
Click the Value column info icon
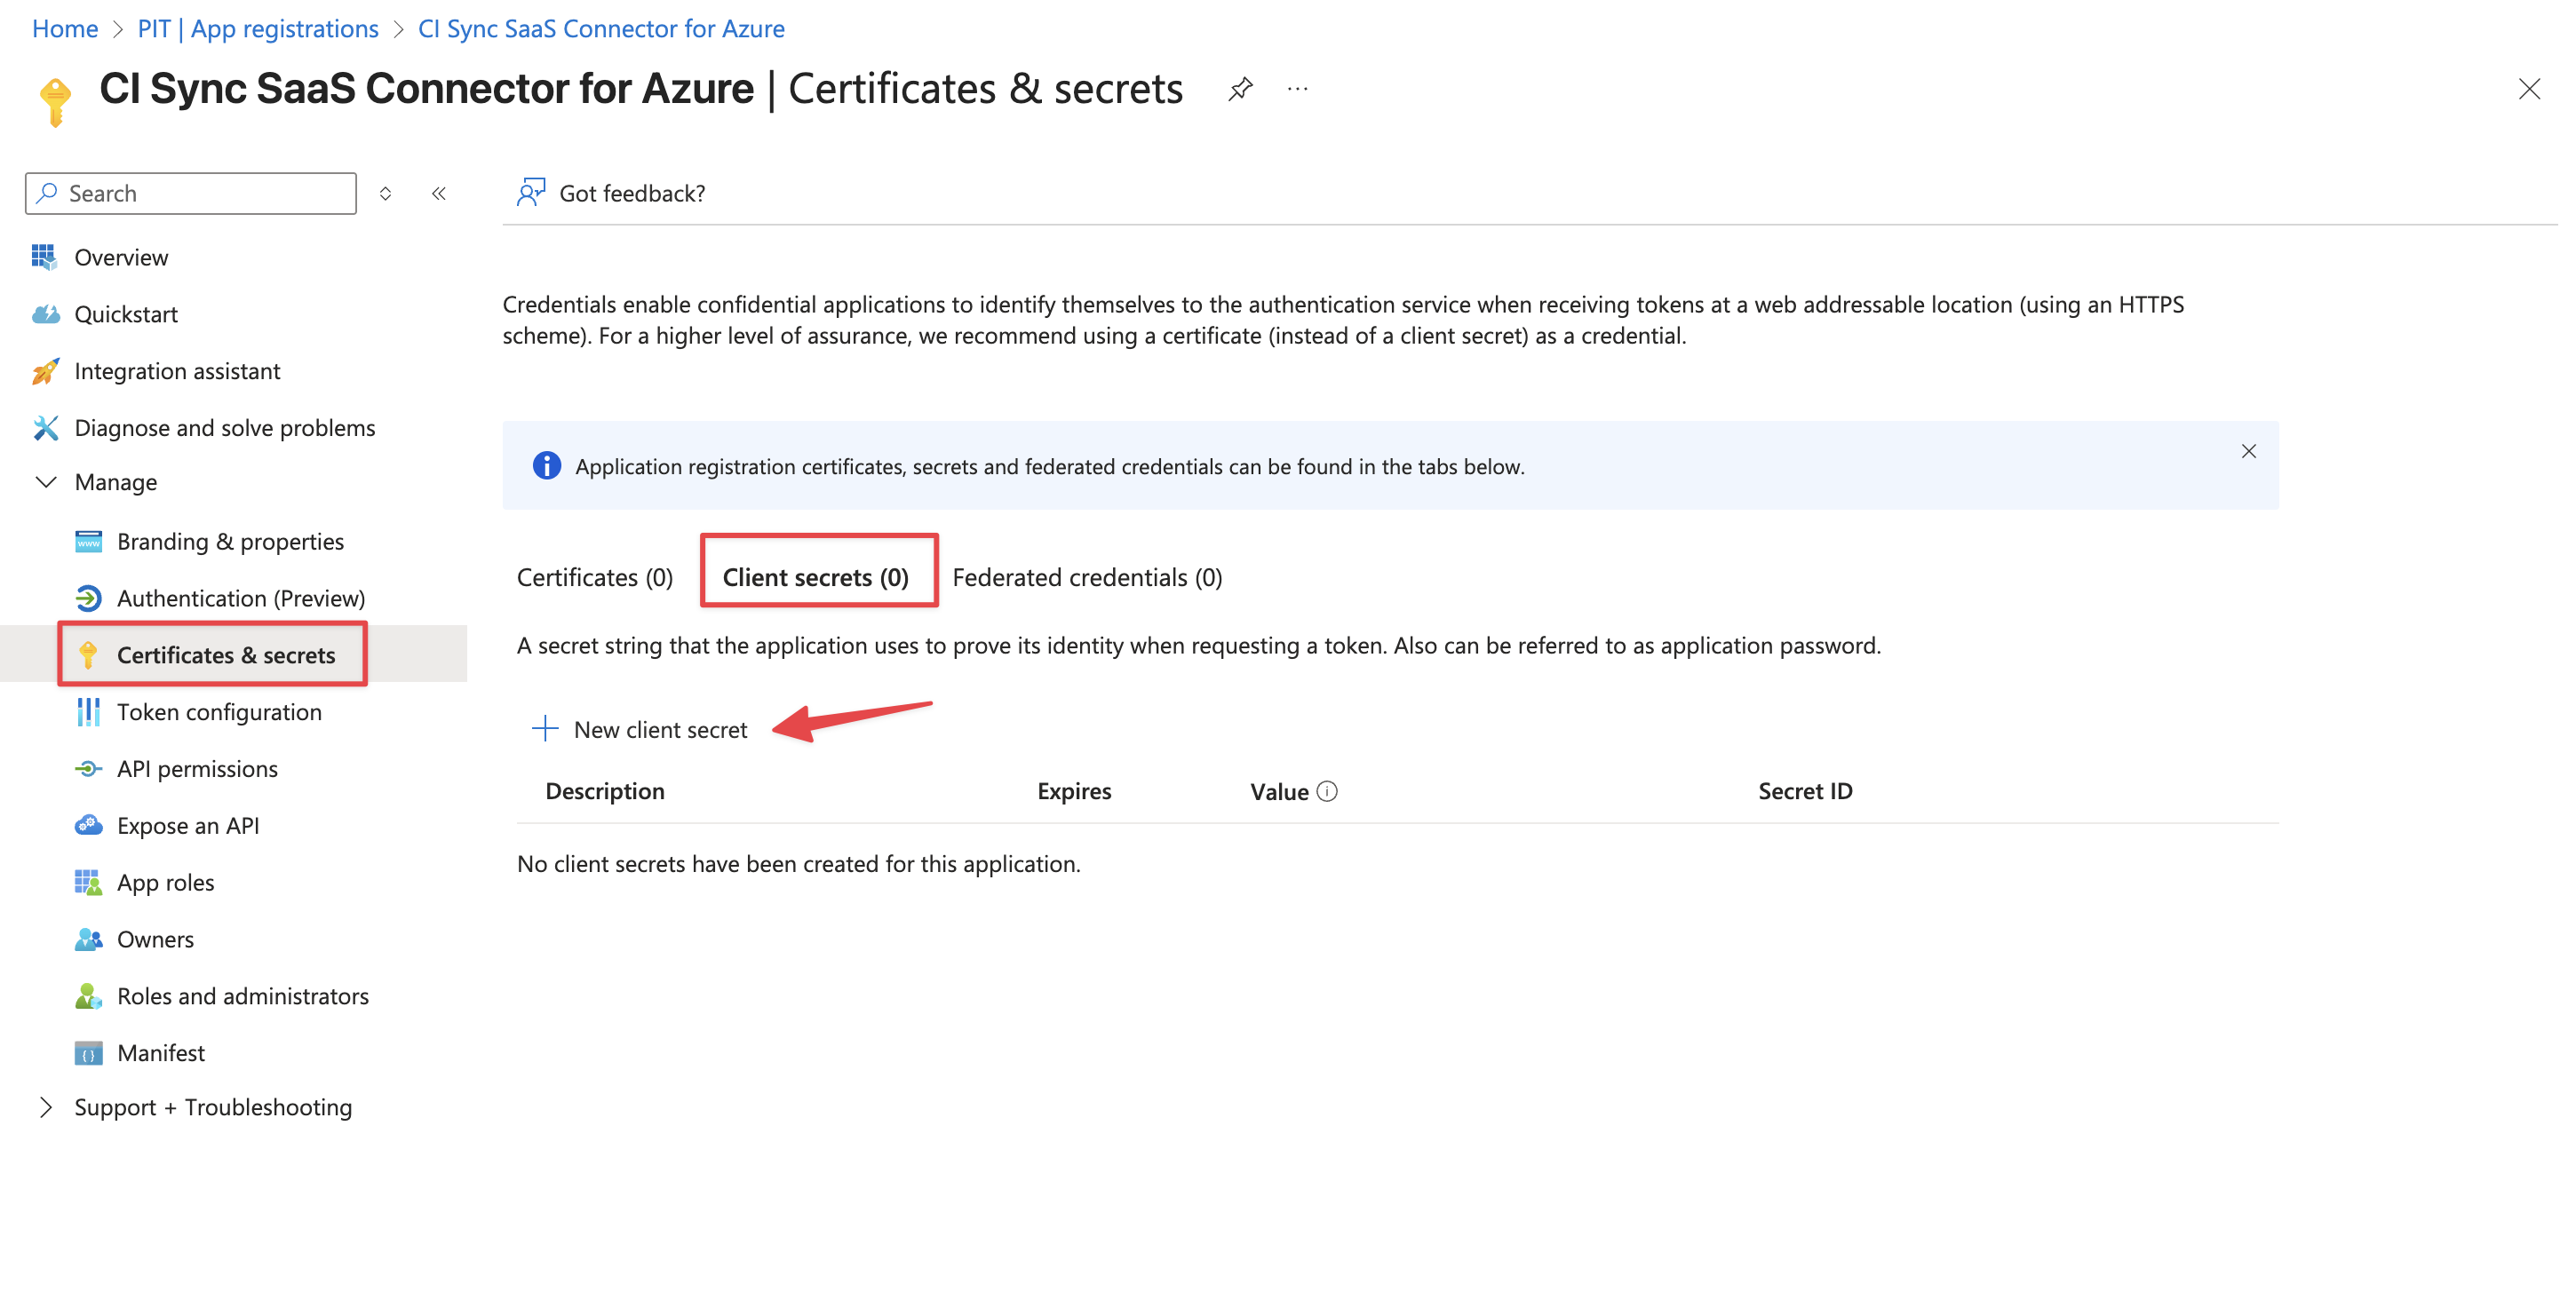1326,791
